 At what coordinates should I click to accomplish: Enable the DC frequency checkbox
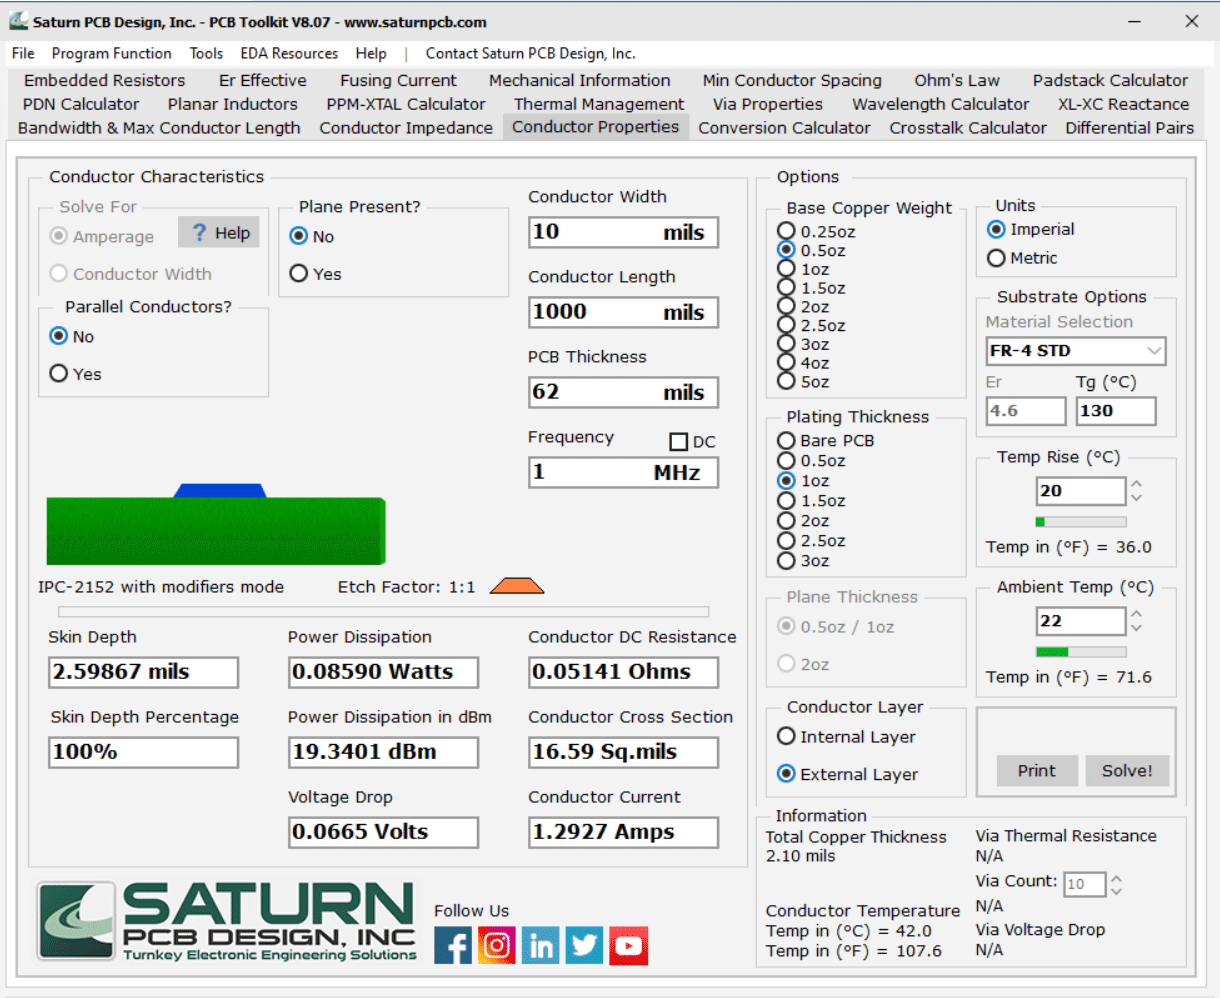point(679,442)
